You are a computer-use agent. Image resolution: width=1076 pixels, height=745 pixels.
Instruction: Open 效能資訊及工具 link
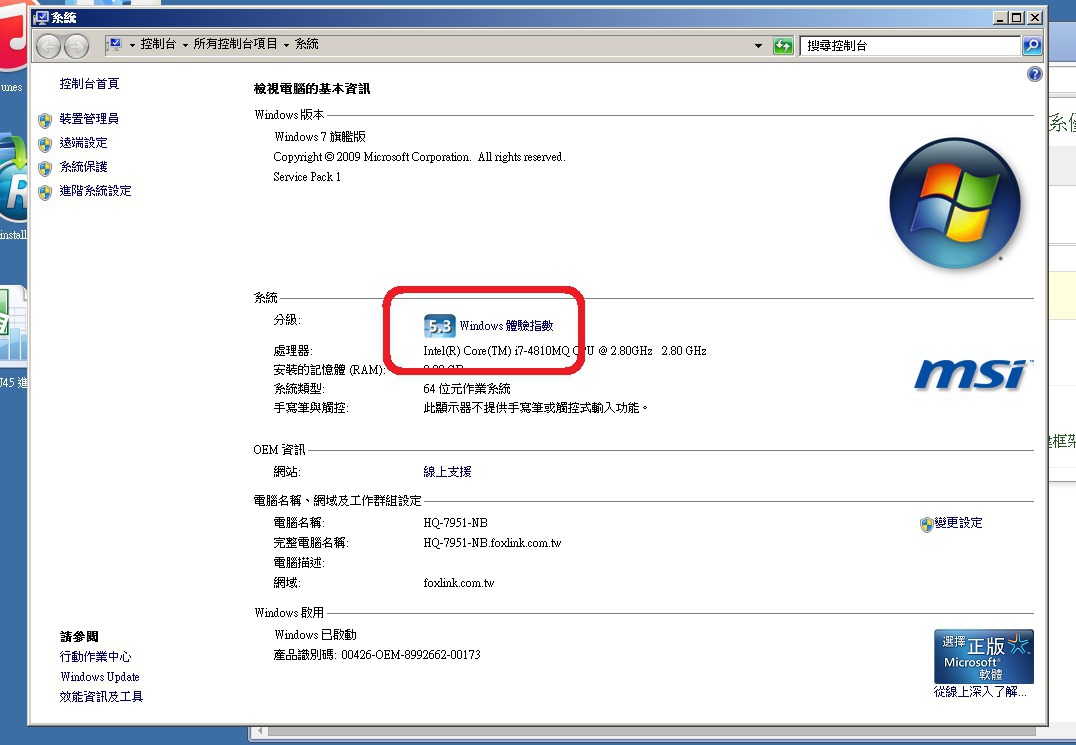(x=102, y=697)
